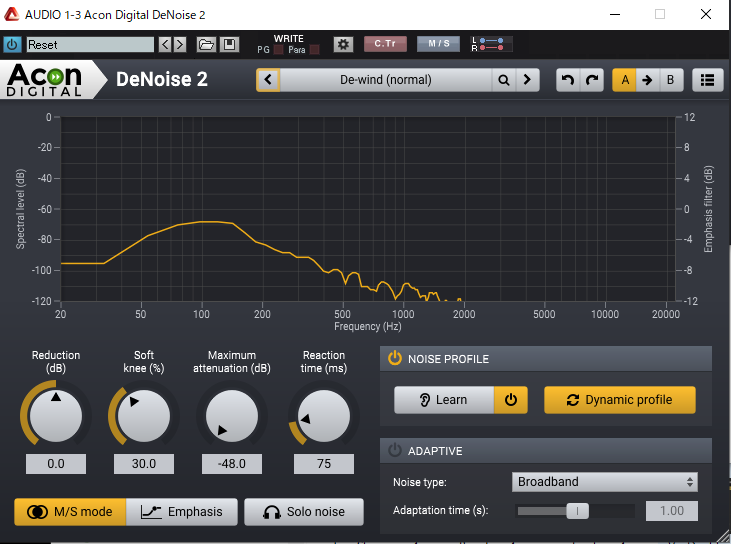Click the Dynamic profile button
Image resolution: width=731 pixels, height=544 pixels.
coord(620,400)
